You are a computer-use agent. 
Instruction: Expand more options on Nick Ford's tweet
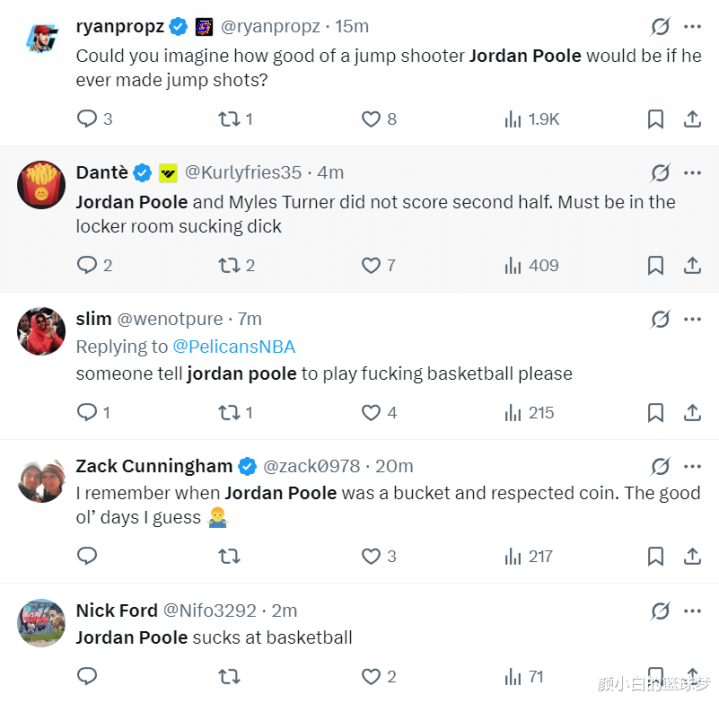692,610
